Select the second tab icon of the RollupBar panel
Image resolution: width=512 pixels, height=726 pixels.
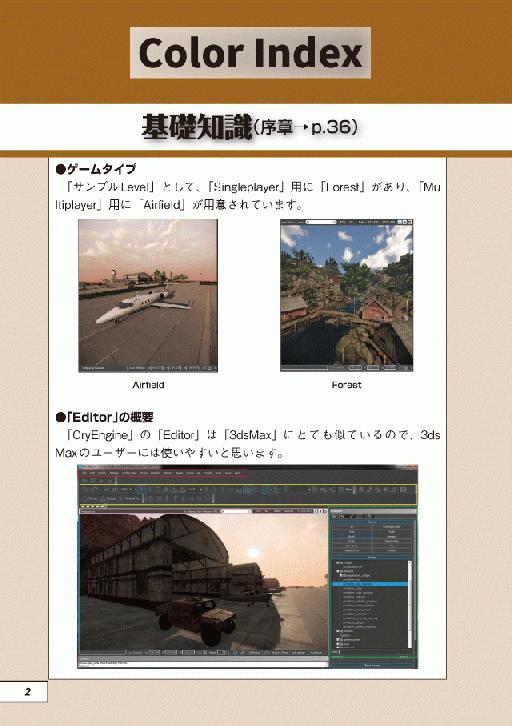click(342, 516)
